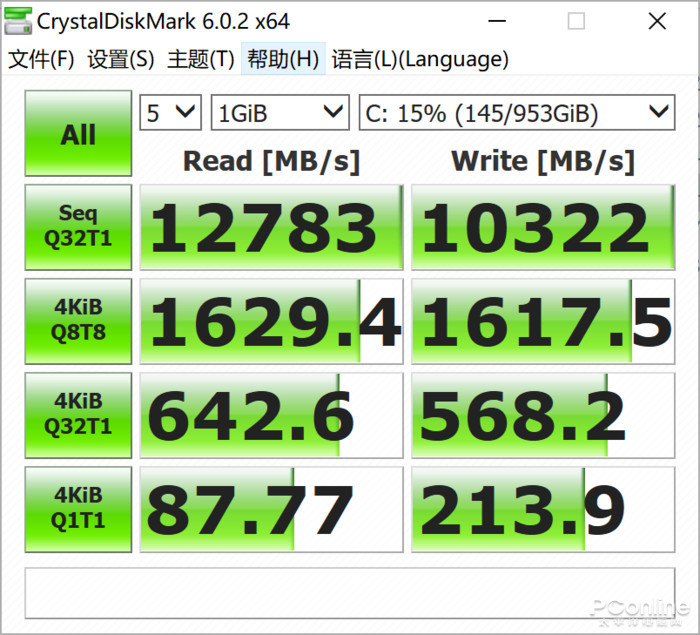Close the CrystalDiskMark window
The height and width of the screenshot is (635, 700).
coord(657,21)
